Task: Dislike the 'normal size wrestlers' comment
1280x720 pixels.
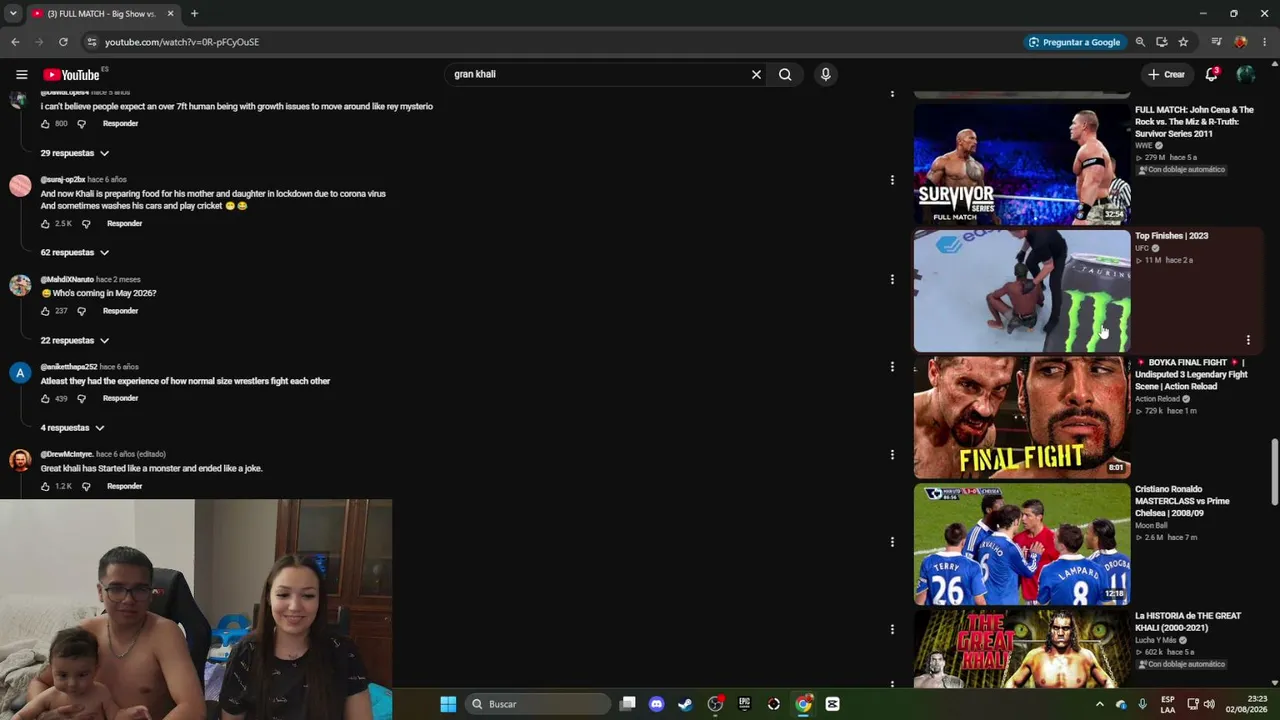Action: pyautogui.click(x=81, y=399)
